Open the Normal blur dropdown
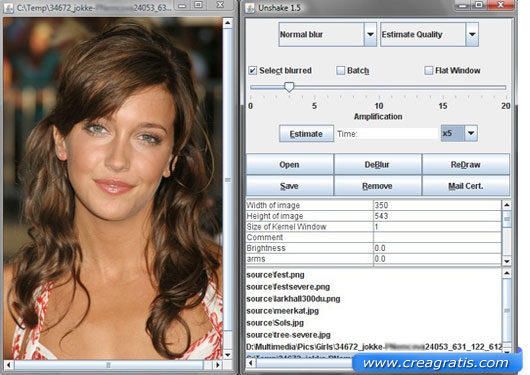The width and height of the screenshot is (530, 375). (x=328, y=34)
